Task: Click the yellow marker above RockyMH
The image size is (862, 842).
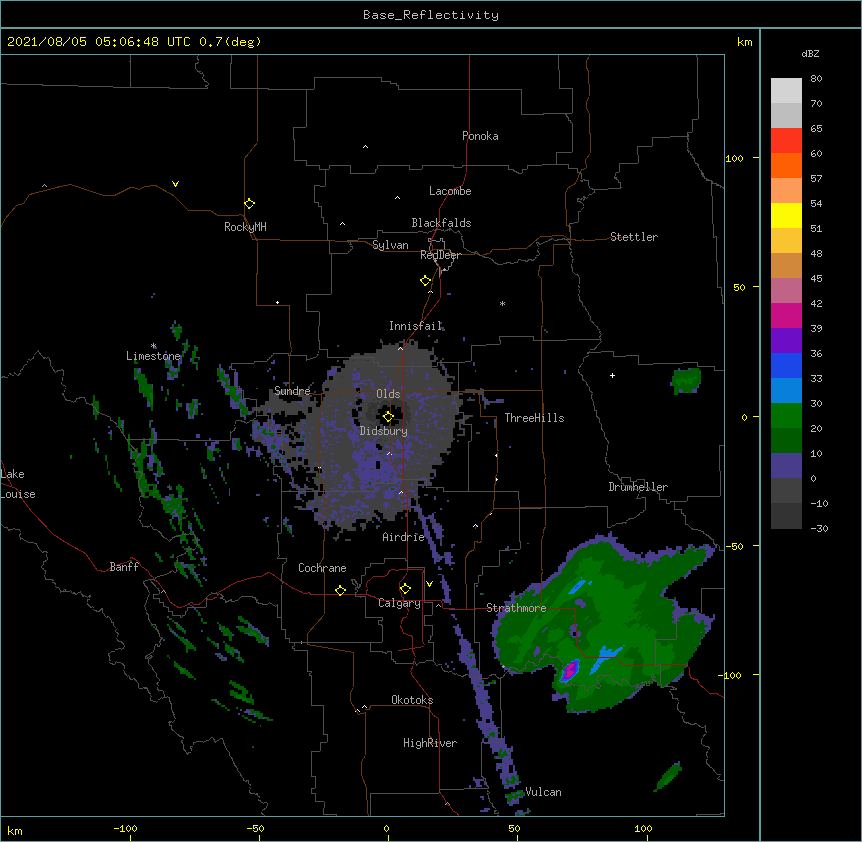Action: point(249,203)
